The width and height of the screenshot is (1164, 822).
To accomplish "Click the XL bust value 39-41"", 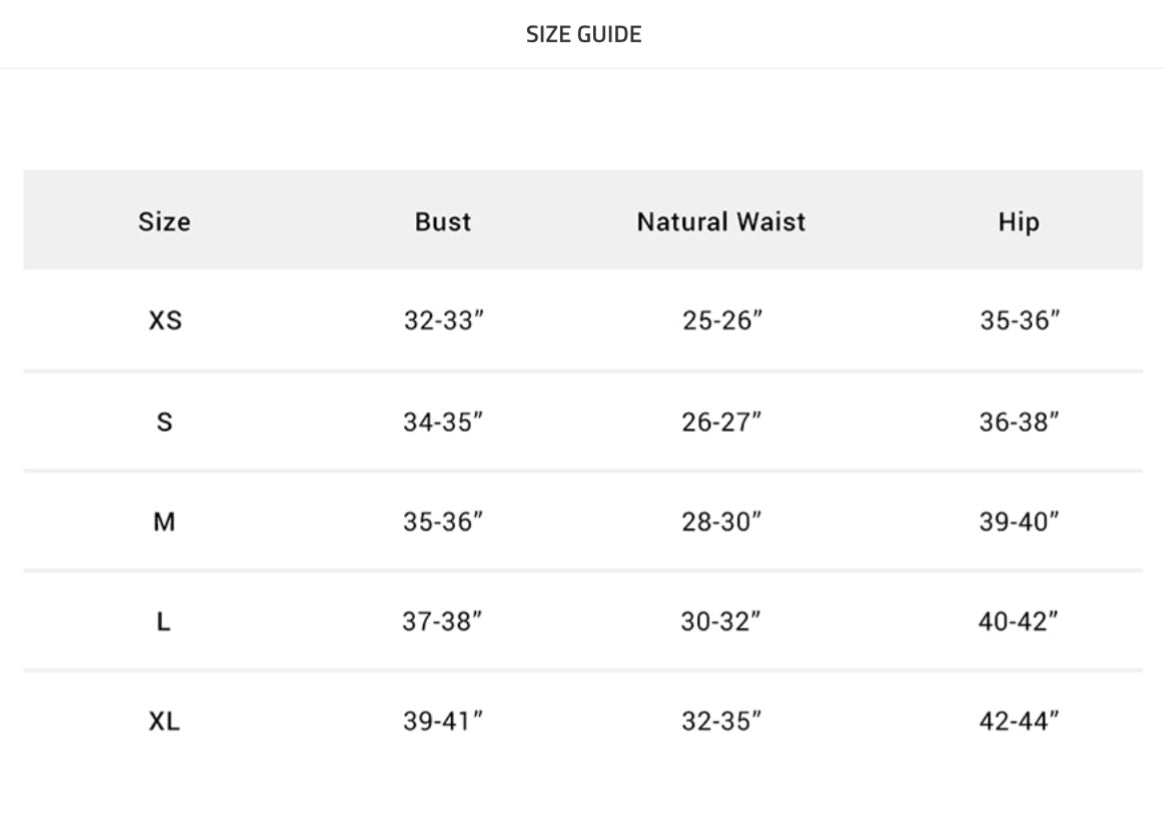I will pos(443,721).
